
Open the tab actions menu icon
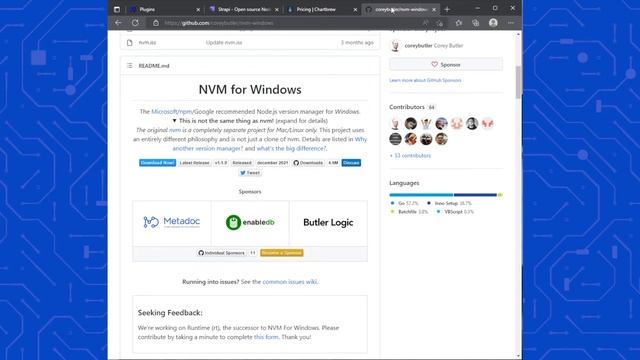click(117, 9)
